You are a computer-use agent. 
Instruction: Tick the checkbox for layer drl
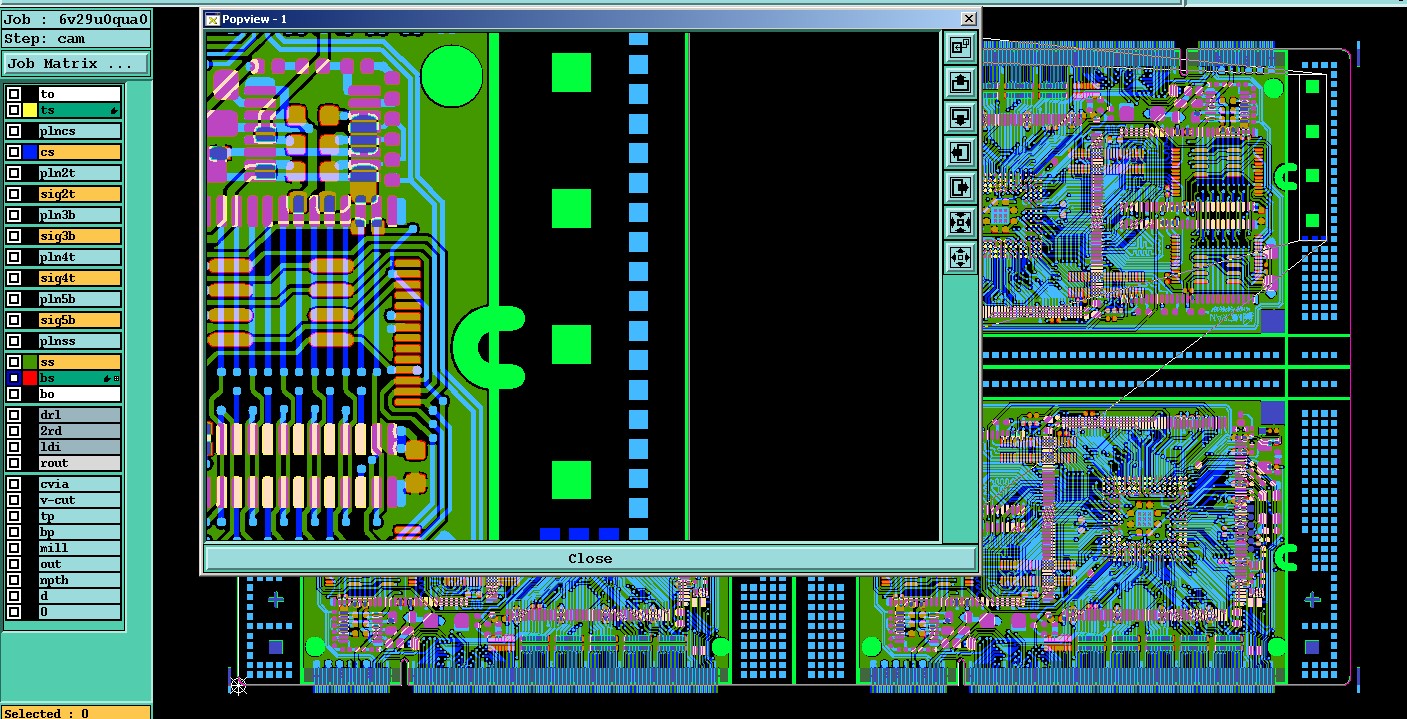pos(14,415)
